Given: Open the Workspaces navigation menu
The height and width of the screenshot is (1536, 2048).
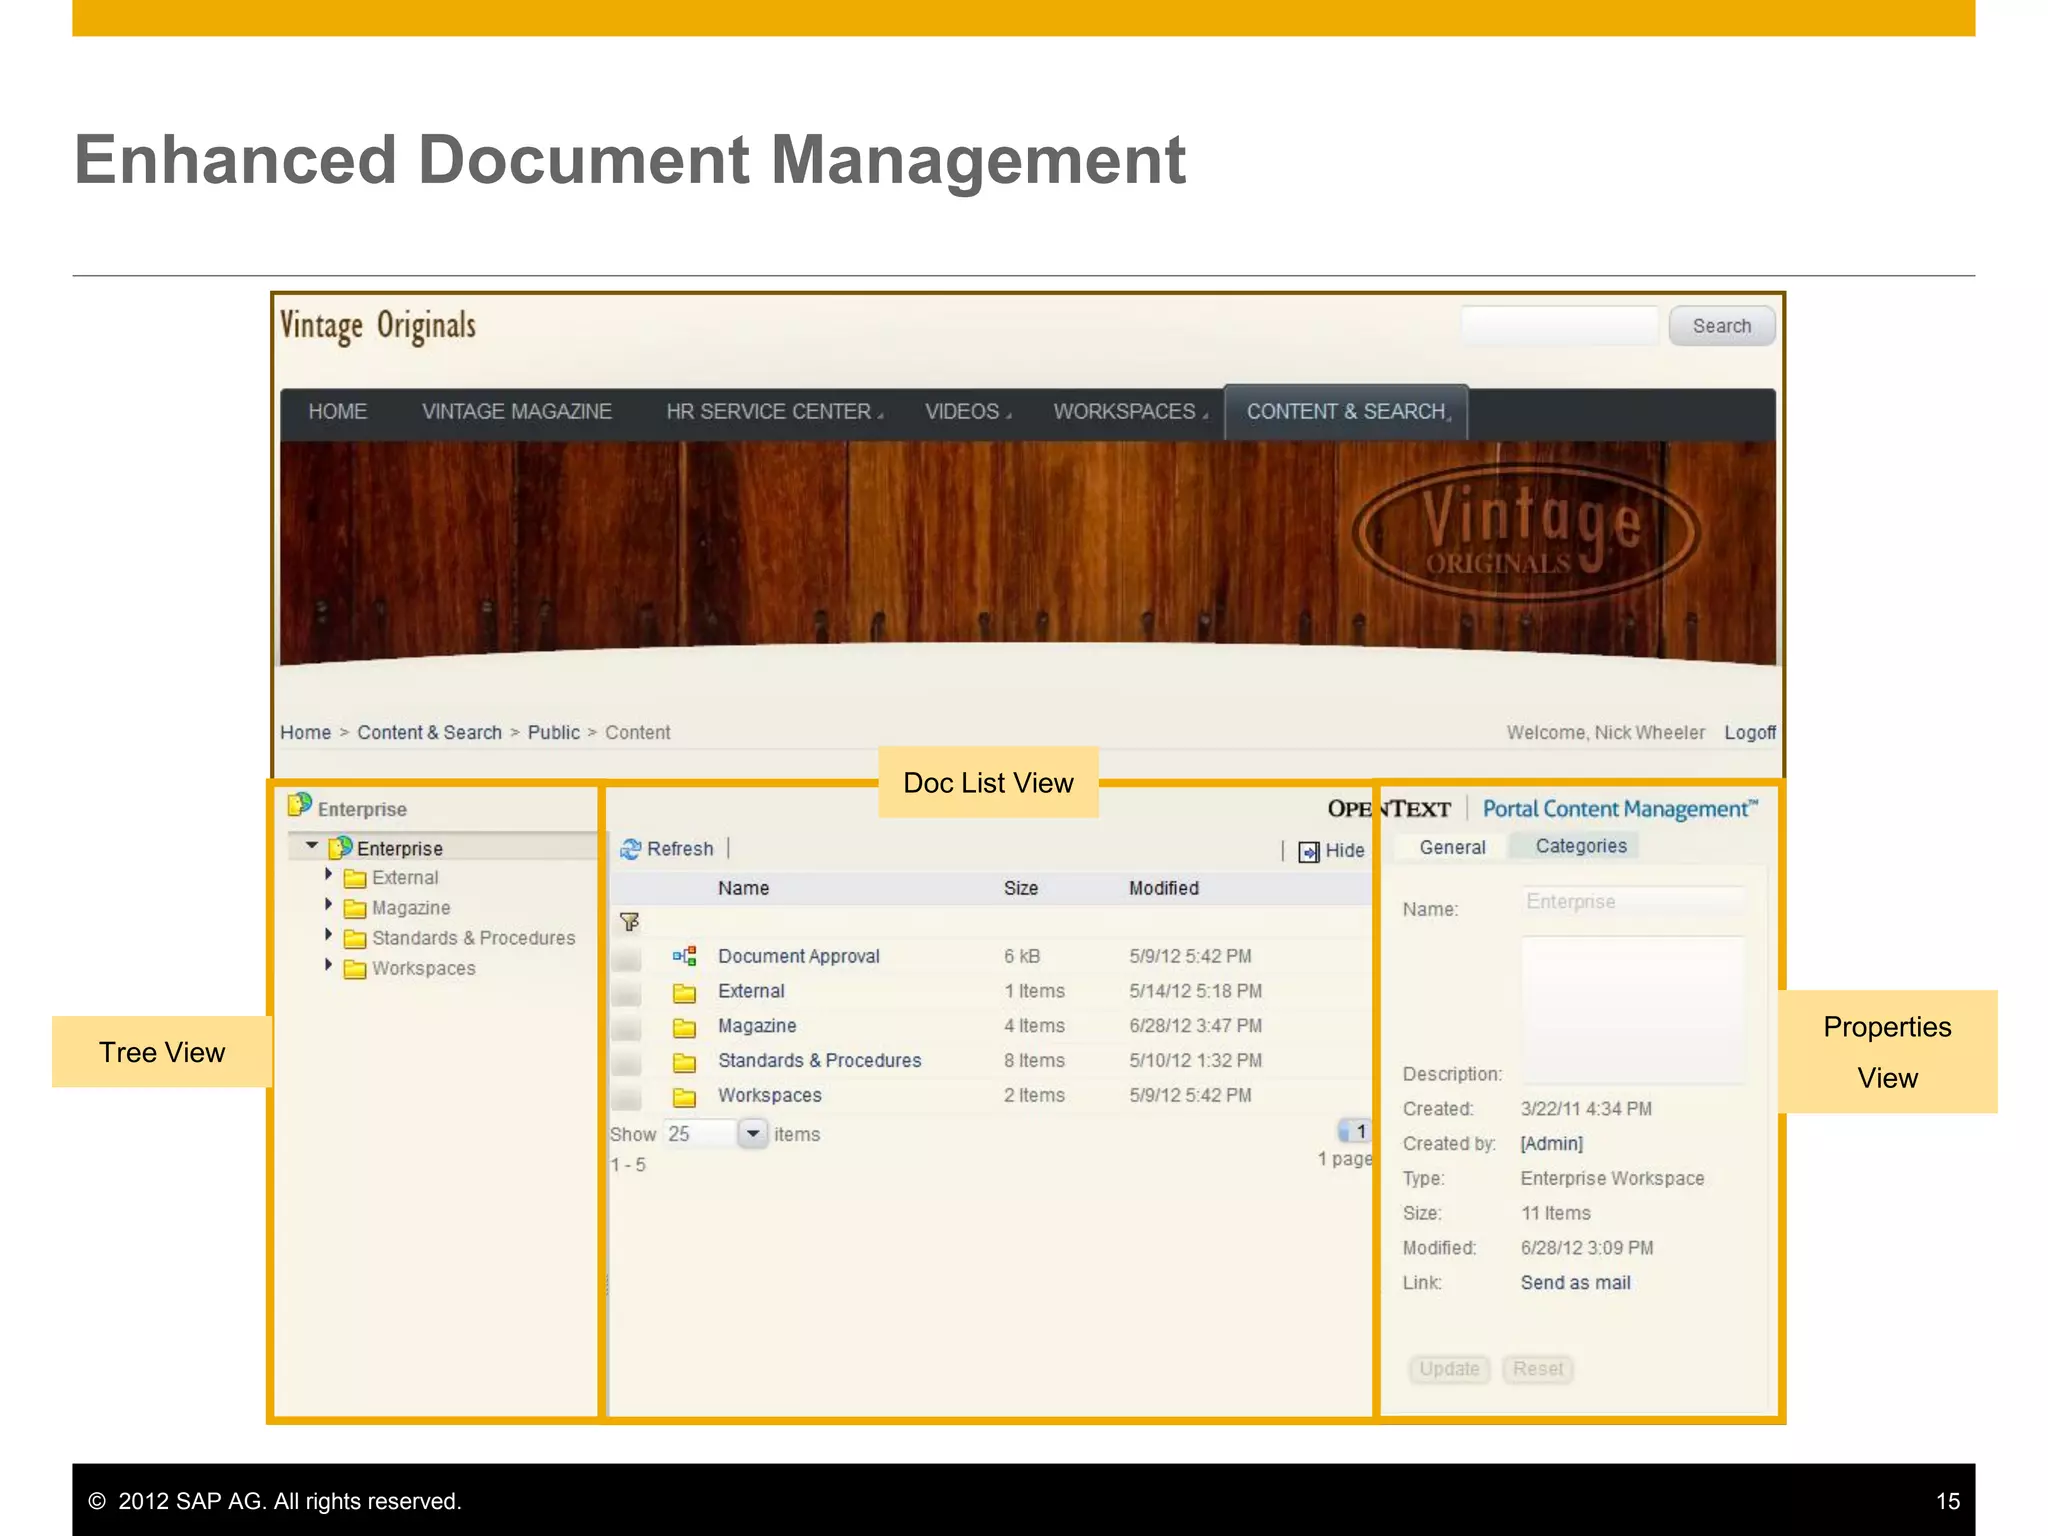Looking at the screenshot, I should pyautogui.click(x=1130, y=412).
